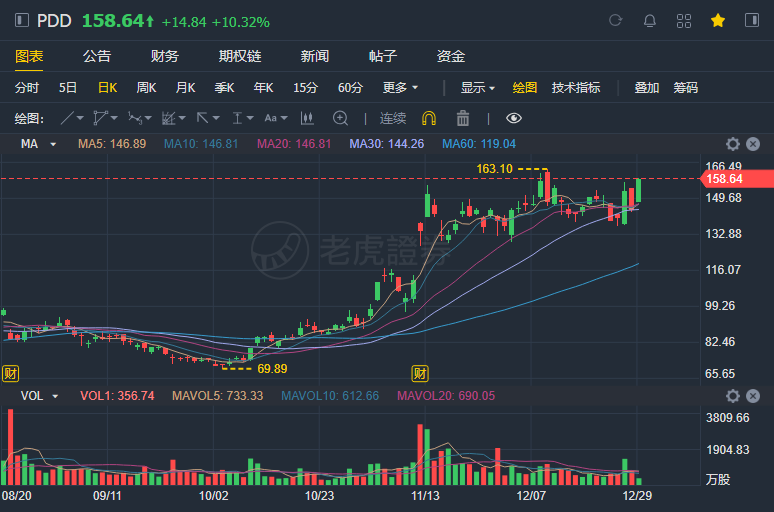
Task: Expand the measurement tool dropdown arrow
Action: tap(250, 118)
